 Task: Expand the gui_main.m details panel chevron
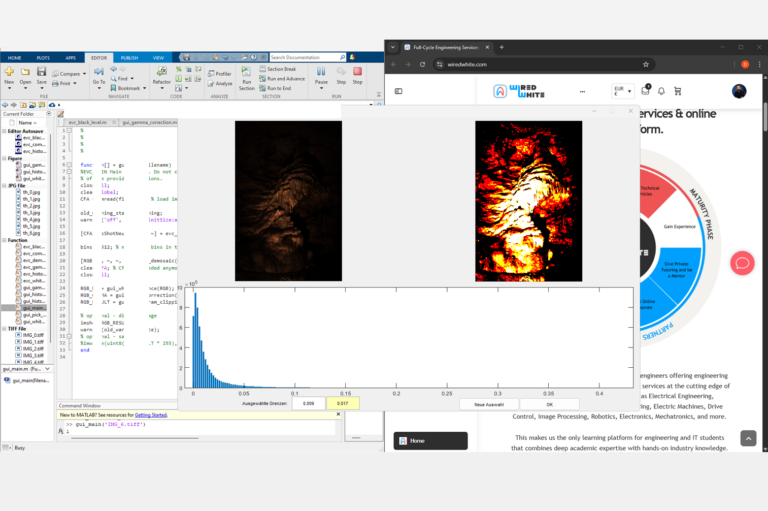[x=48, y=369]
